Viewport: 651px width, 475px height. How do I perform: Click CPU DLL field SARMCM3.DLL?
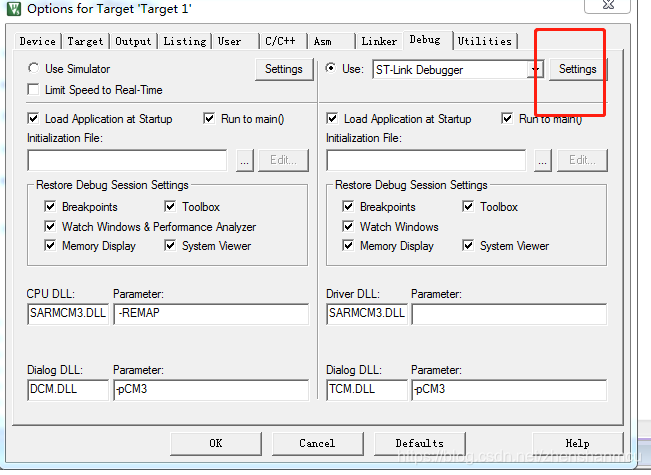coord(68,313)
